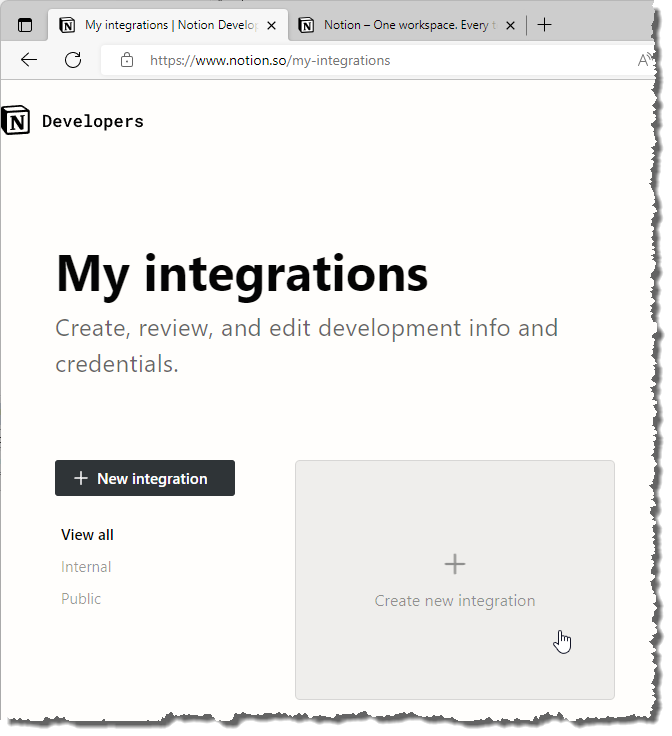
Task: Click the Read aloud icon in address bar
Action: [645, 60]
